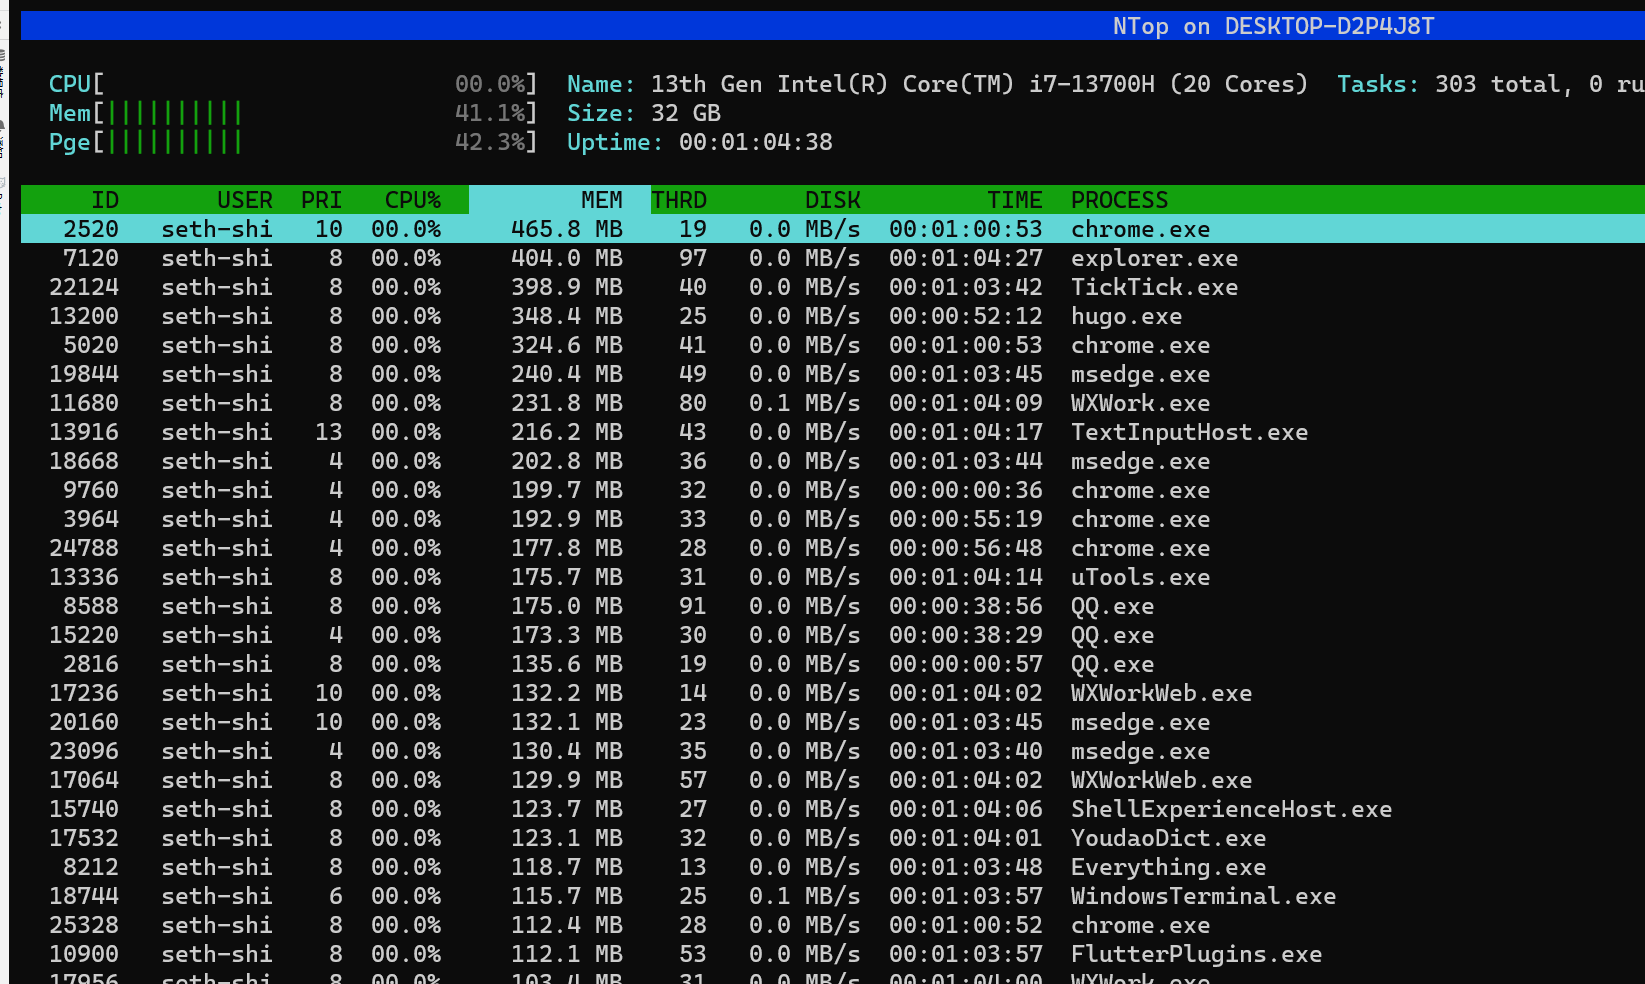Select chrome.exe row with ID 5020
This screenshot has height=984, width=1645.
[x=833, y=345]
